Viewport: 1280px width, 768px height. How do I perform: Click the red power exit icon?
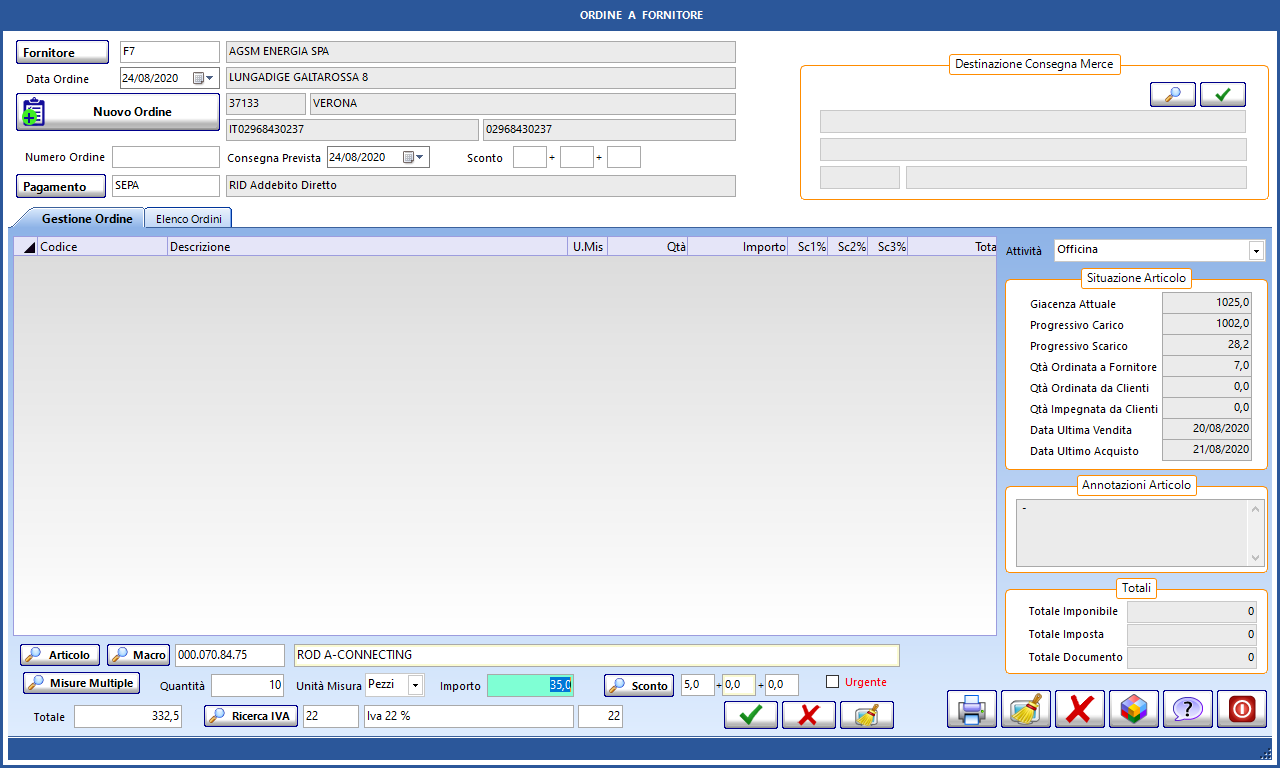click(x=1241, y=709)
